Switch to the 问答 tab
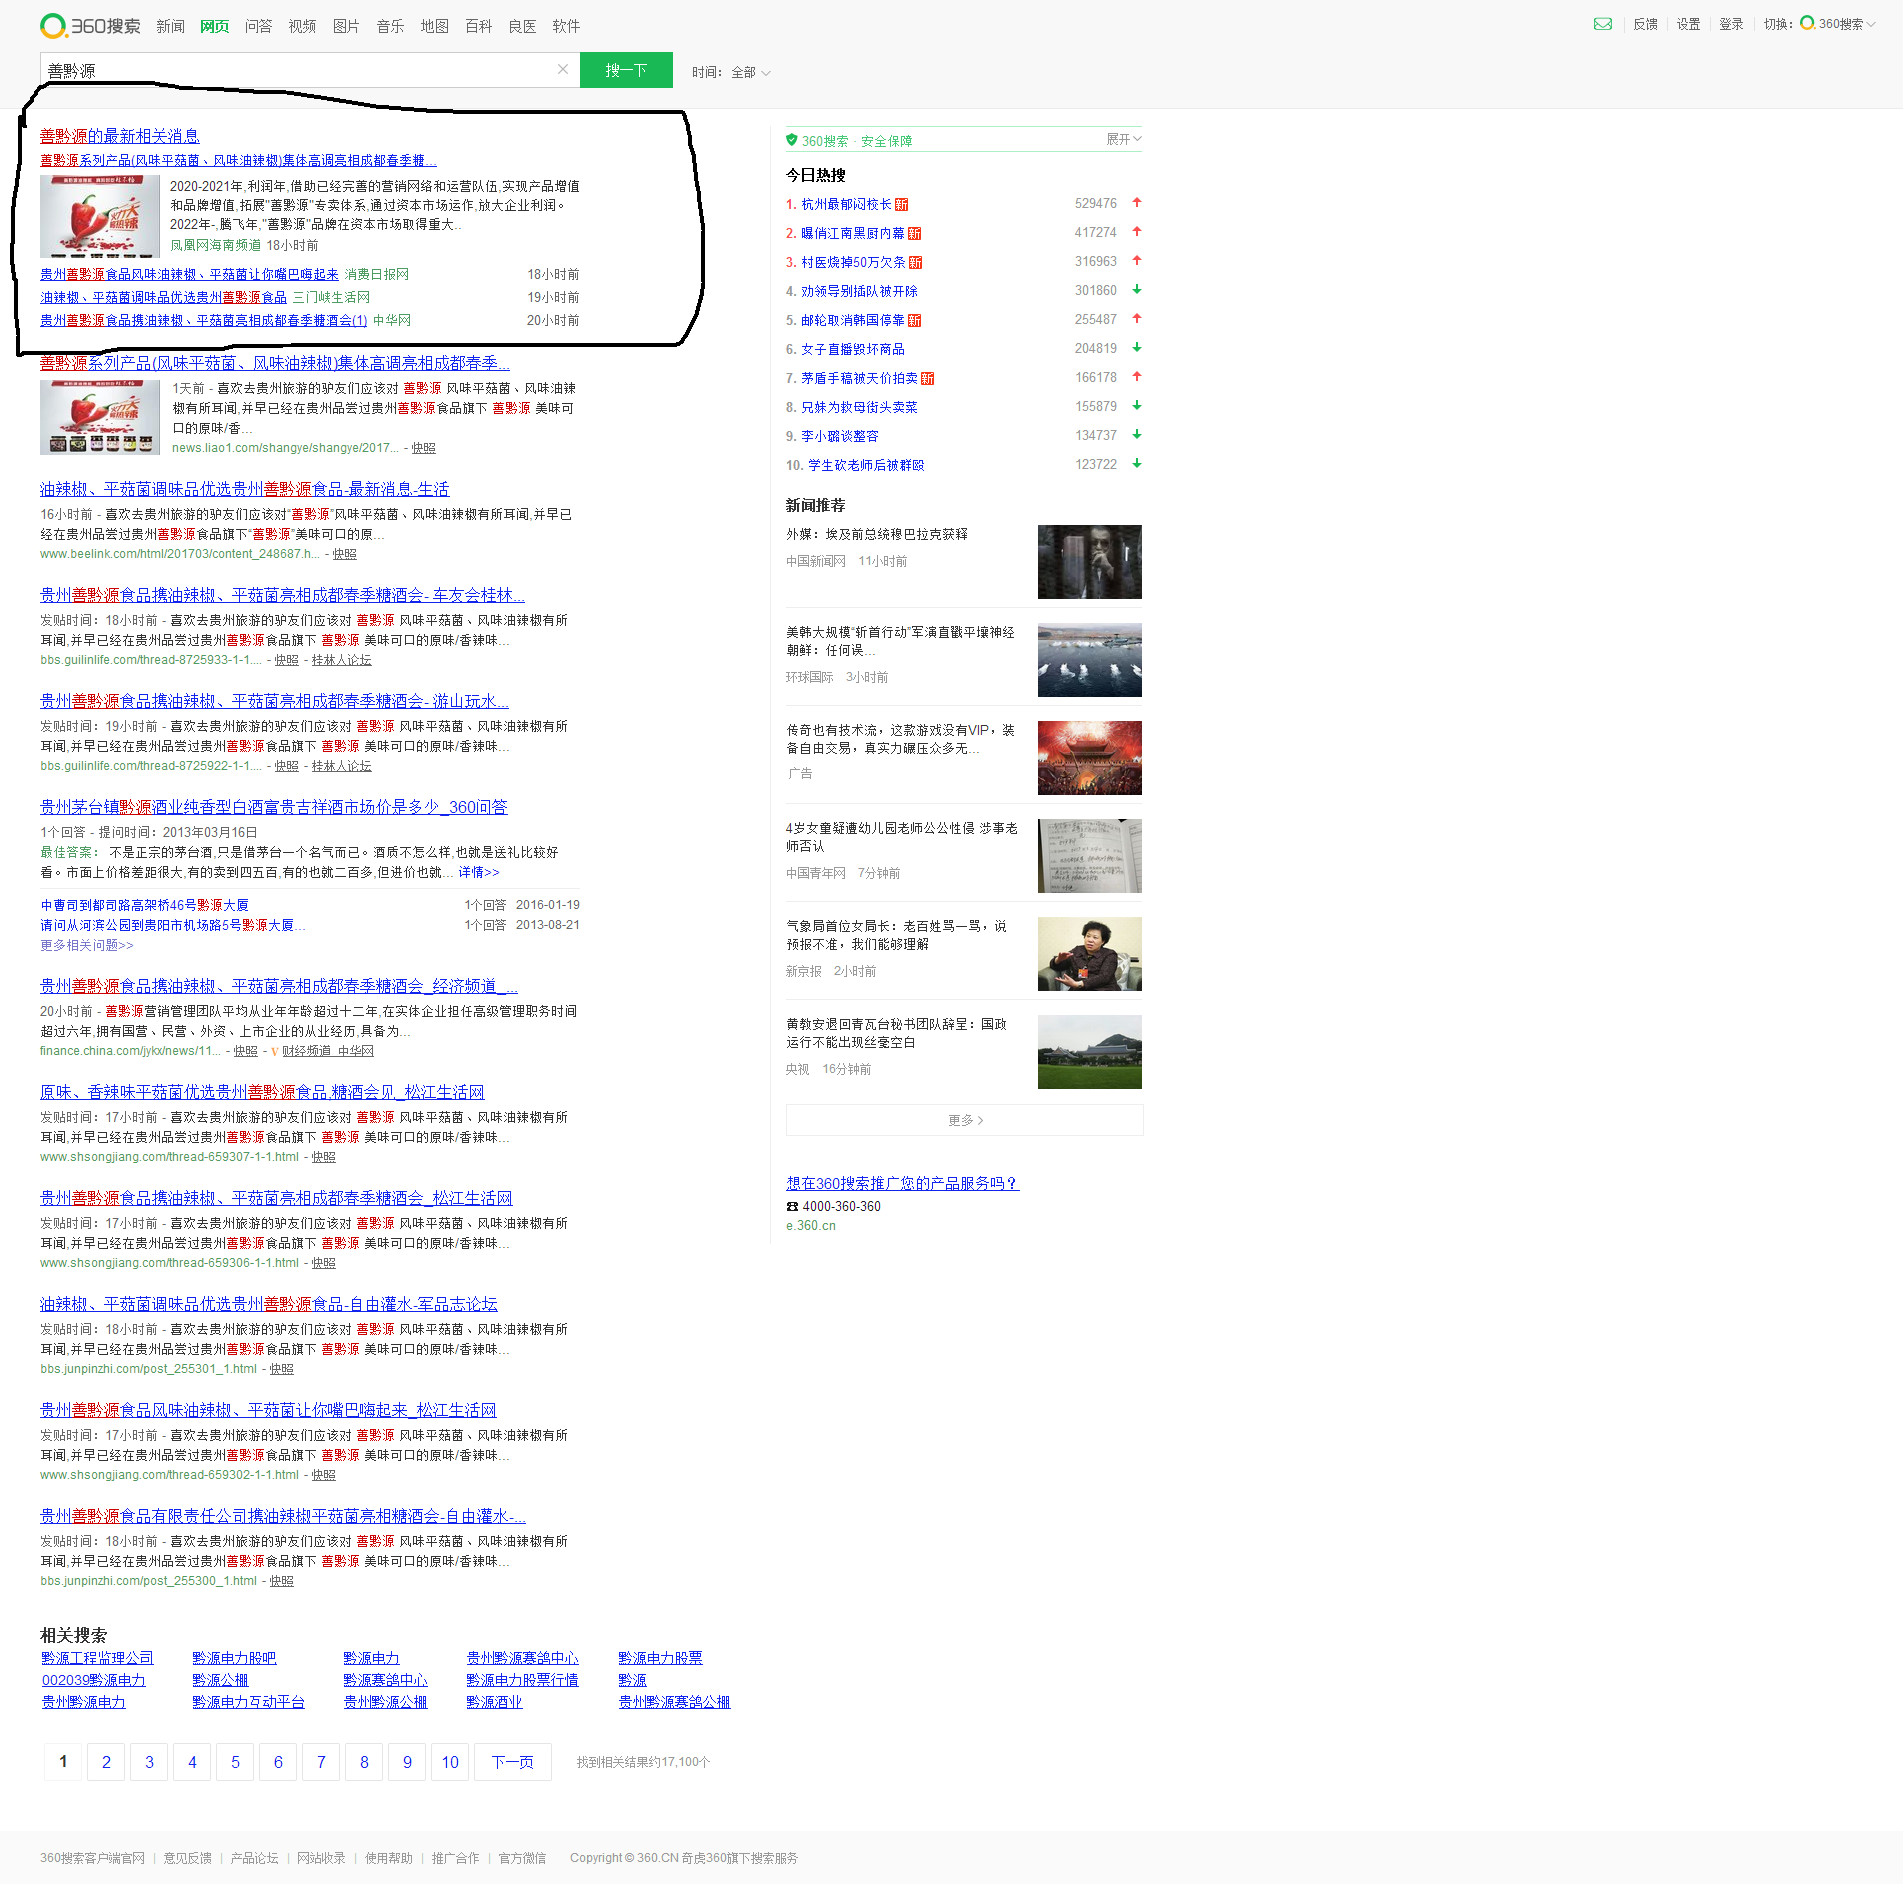Viewport: 1903px width, 1884px height. (x=258, y=26)
